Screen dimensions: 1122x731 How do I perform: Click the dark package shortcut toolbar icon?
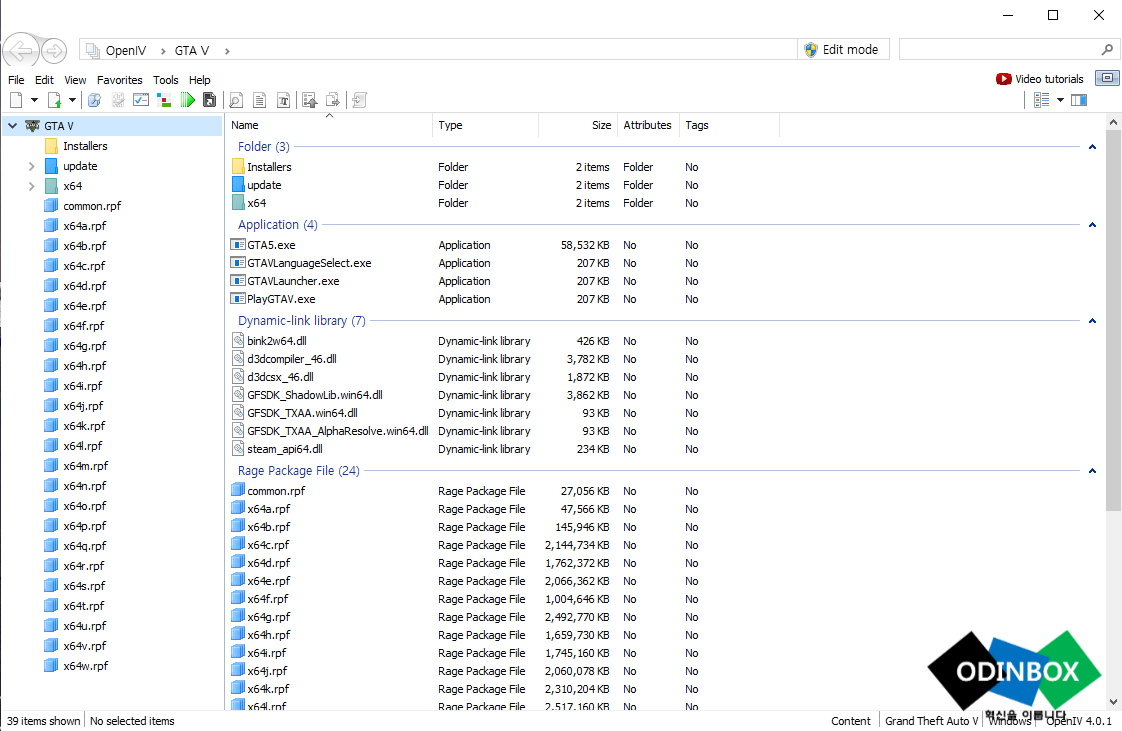[210, 100]
